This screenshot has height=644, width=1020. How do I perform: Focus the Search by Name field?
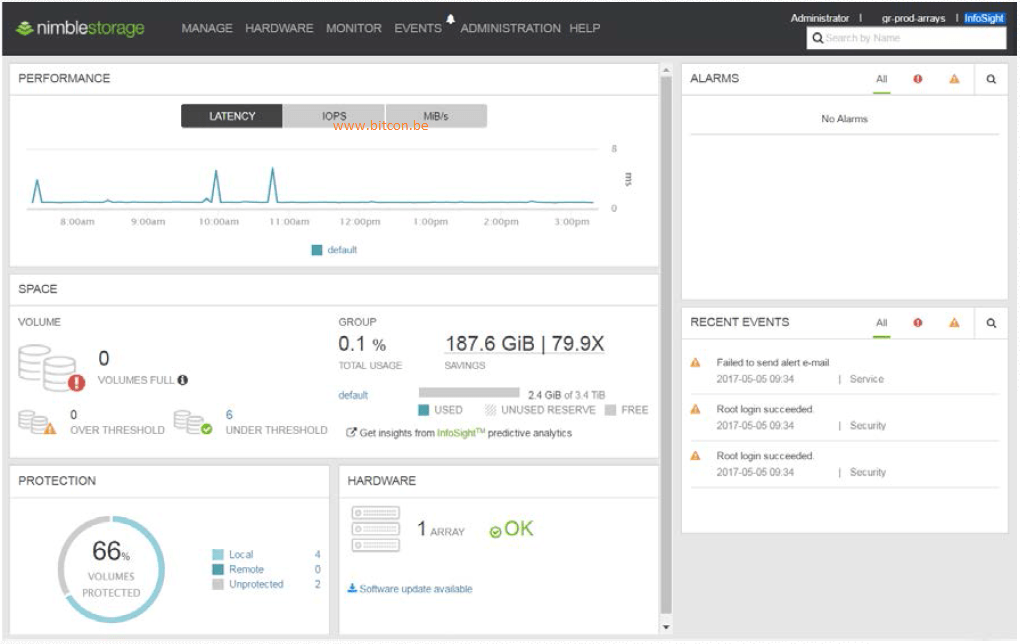click(906, 38)
